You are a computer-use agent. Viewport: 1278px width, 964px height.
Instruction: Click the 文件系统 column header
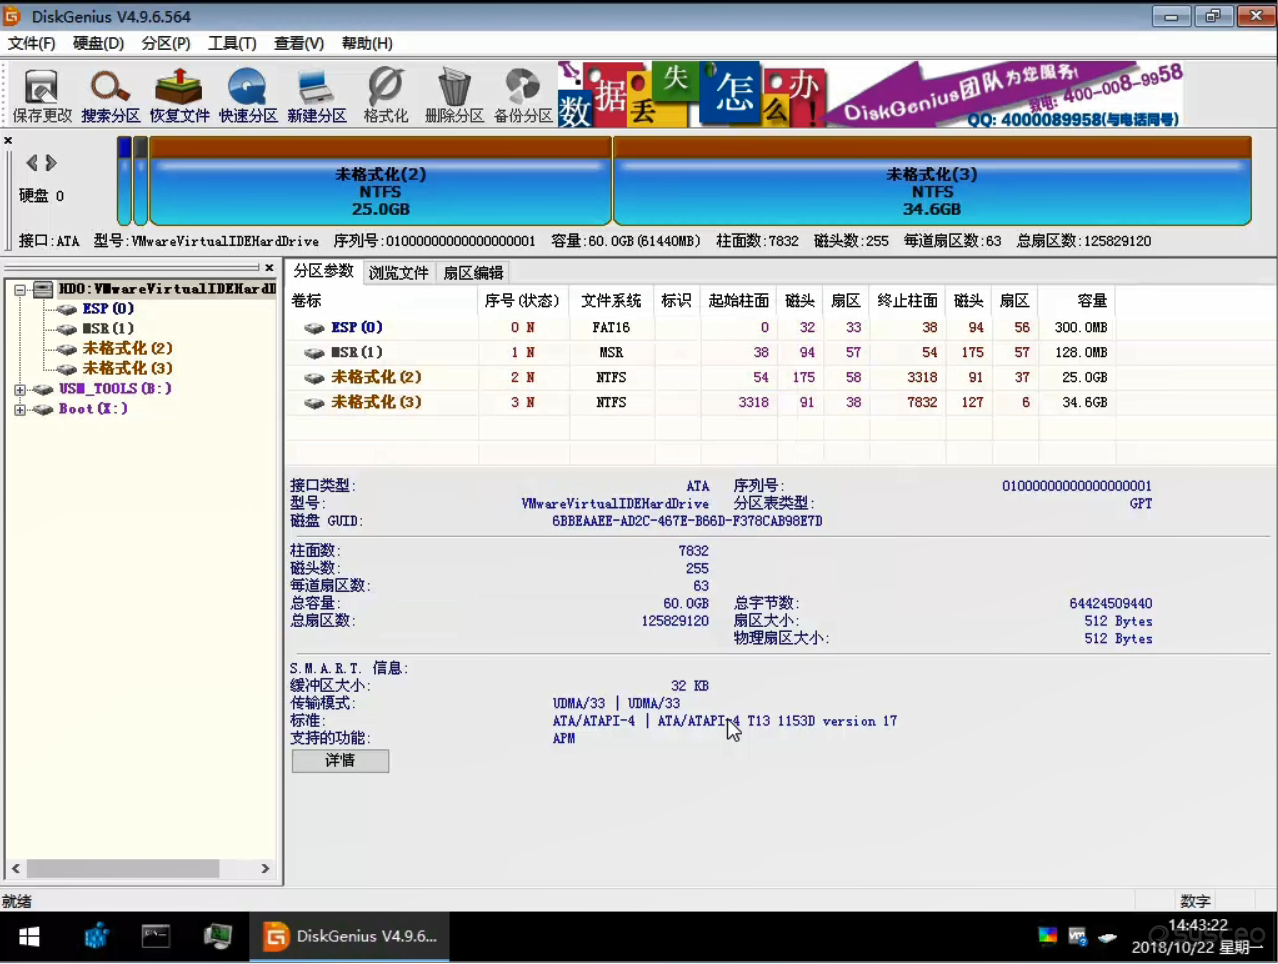[611, 300]
